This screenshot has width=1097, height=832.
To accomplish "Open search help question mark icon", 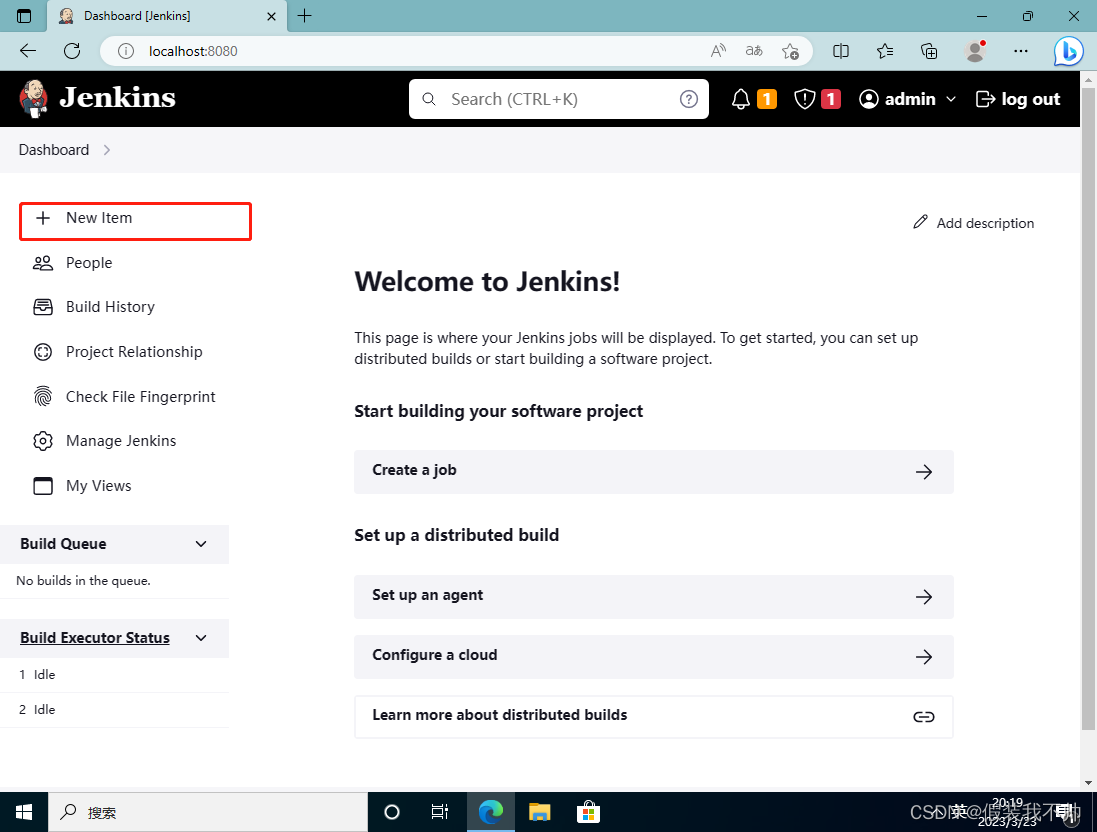I will pyautogui.click(x=688, y=99).
